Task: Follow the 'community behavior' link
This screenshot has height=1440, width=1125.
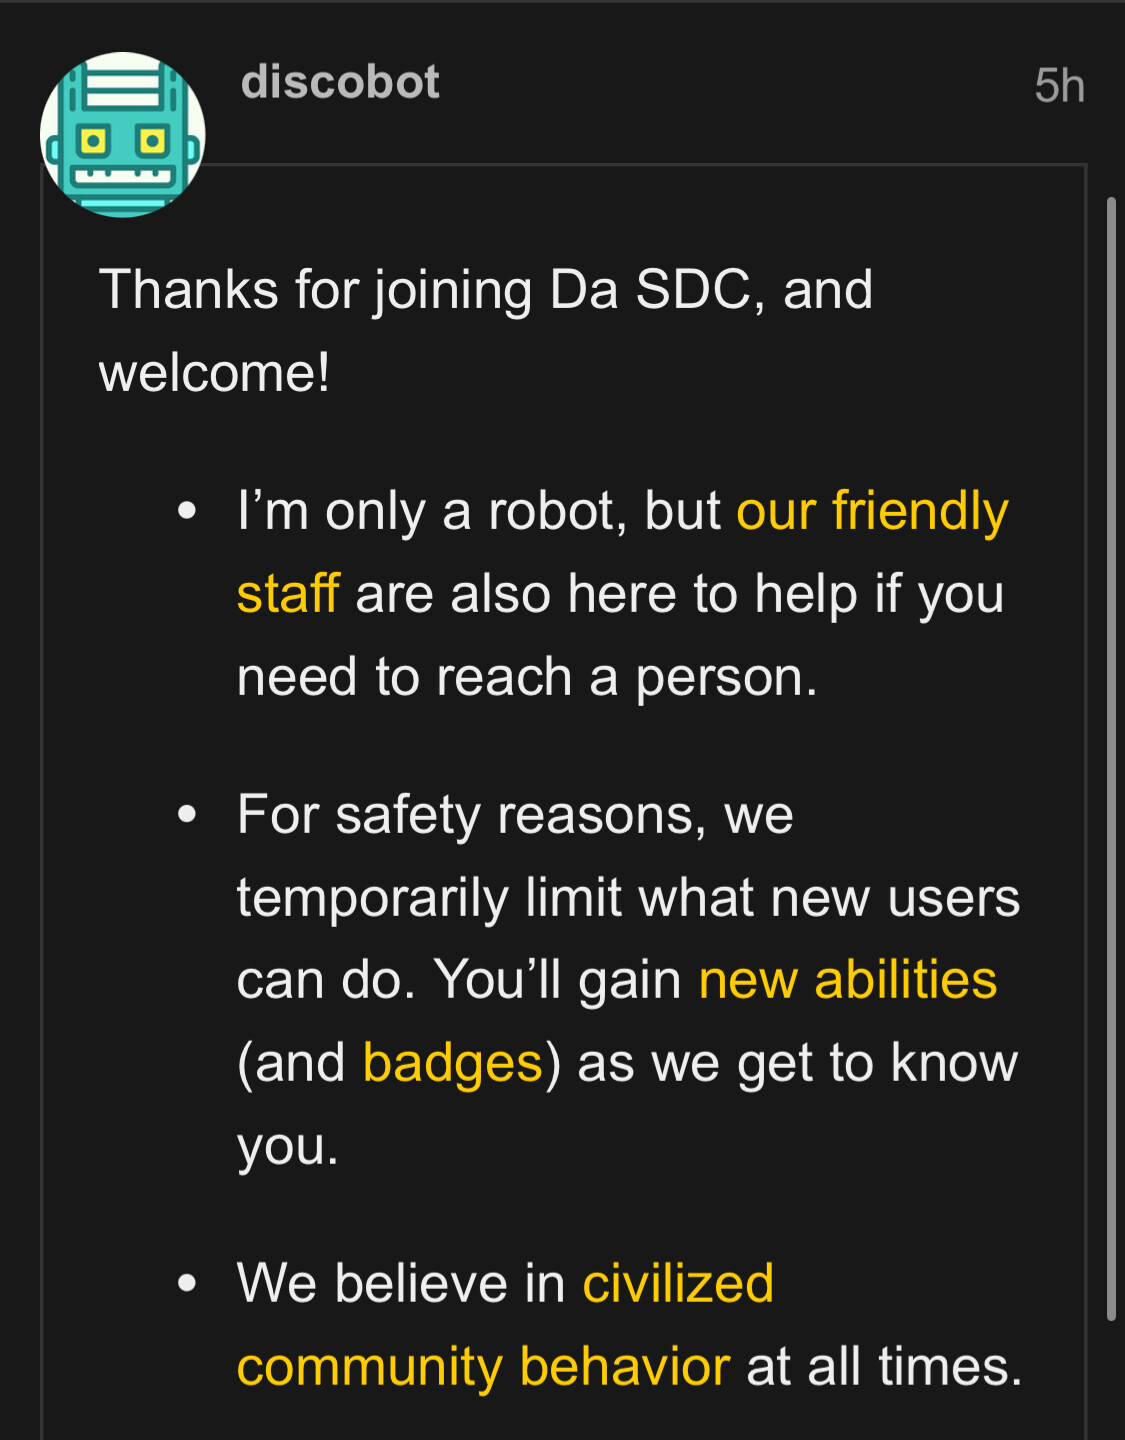Action: coord(484,1367)
